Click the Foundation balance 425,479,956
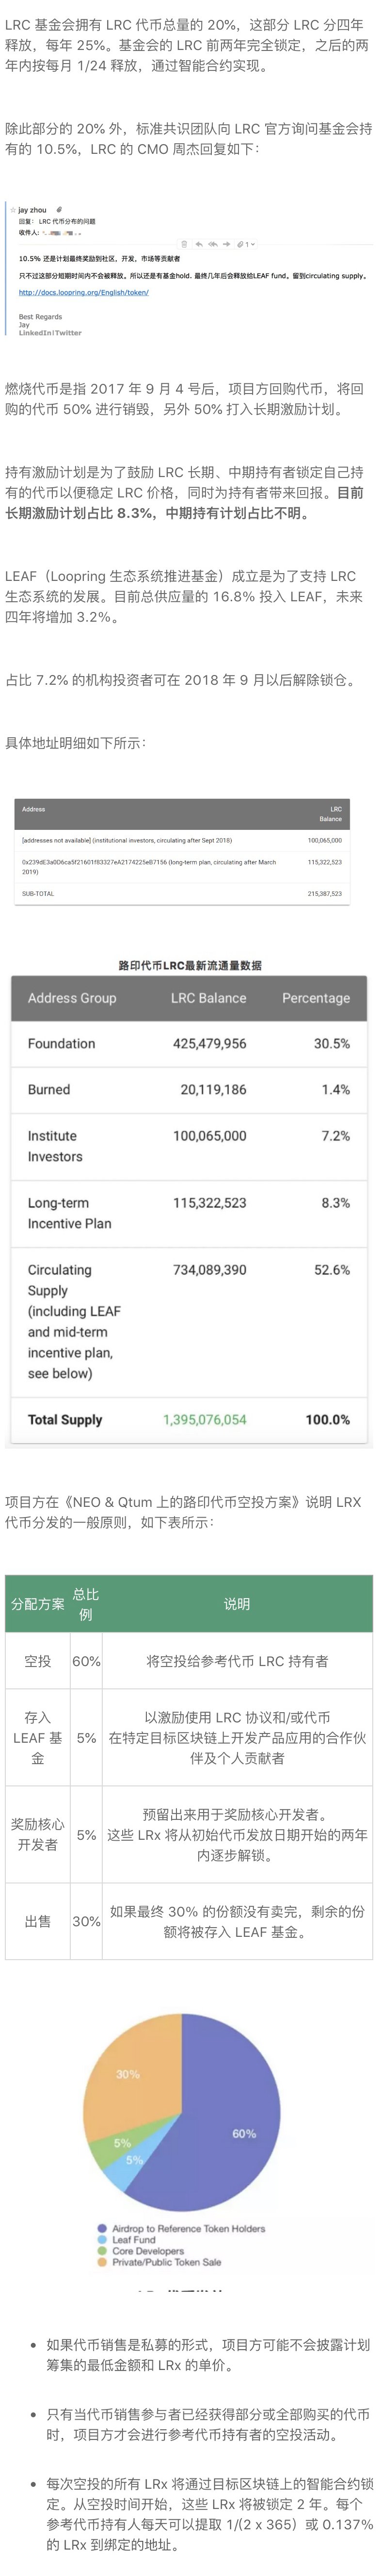Viewport: 381px width, 2576px height. click(209, 1043)
